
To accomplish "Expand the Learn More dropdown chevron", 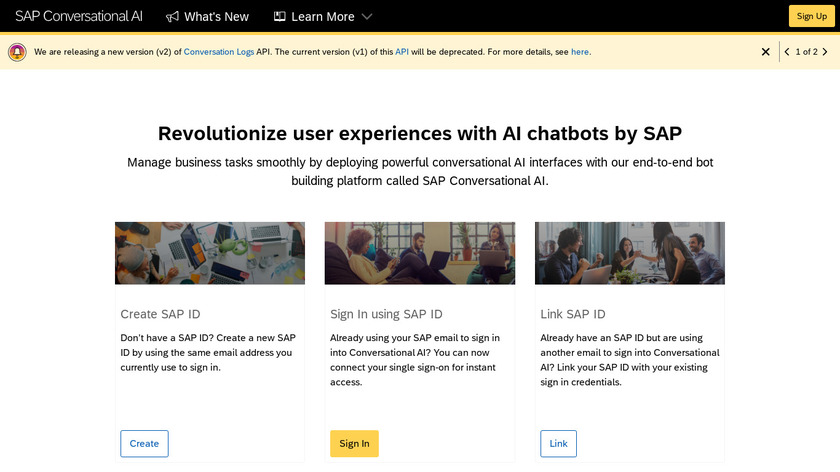I will tap(367, 17).
